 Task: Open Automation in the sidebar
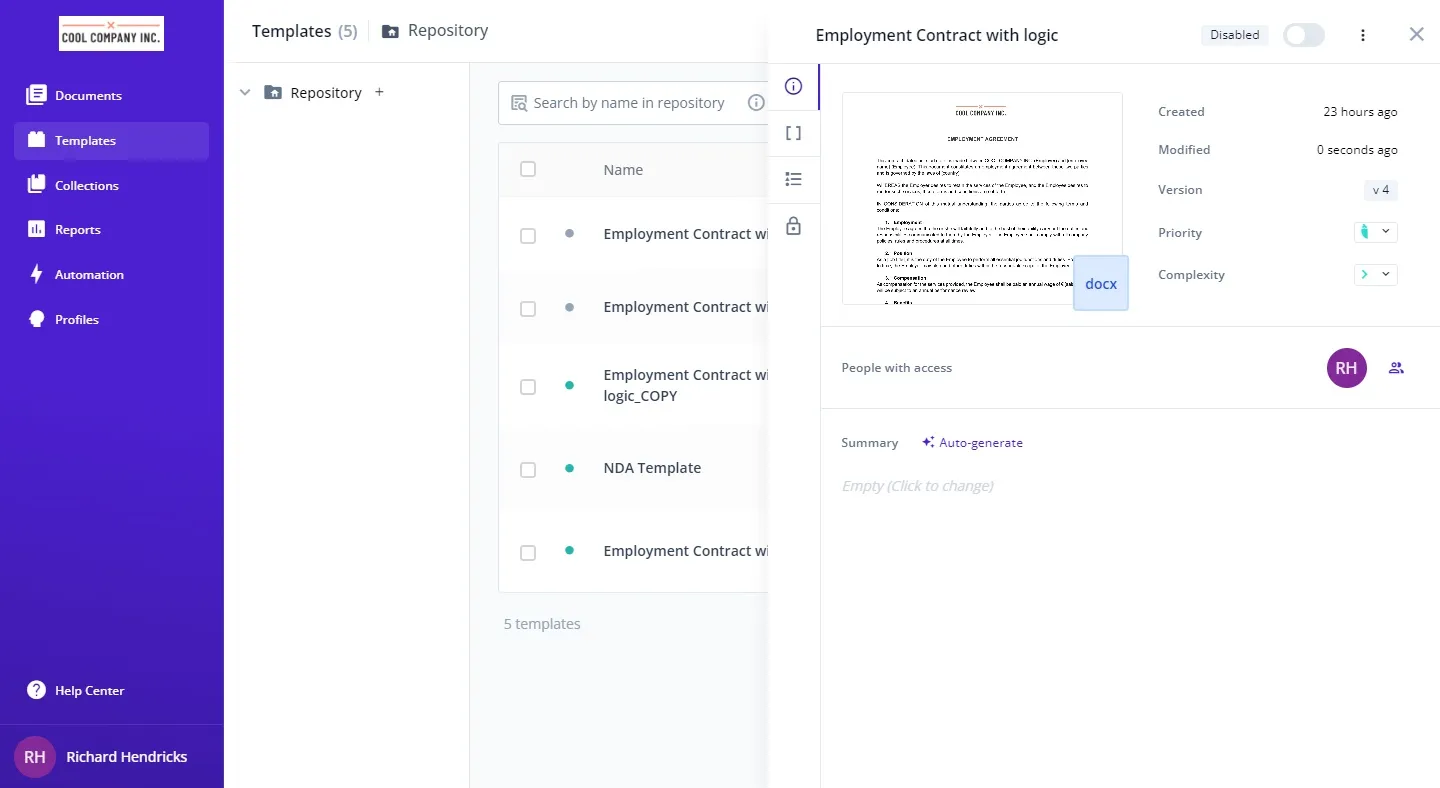click(x=89, y=275)
